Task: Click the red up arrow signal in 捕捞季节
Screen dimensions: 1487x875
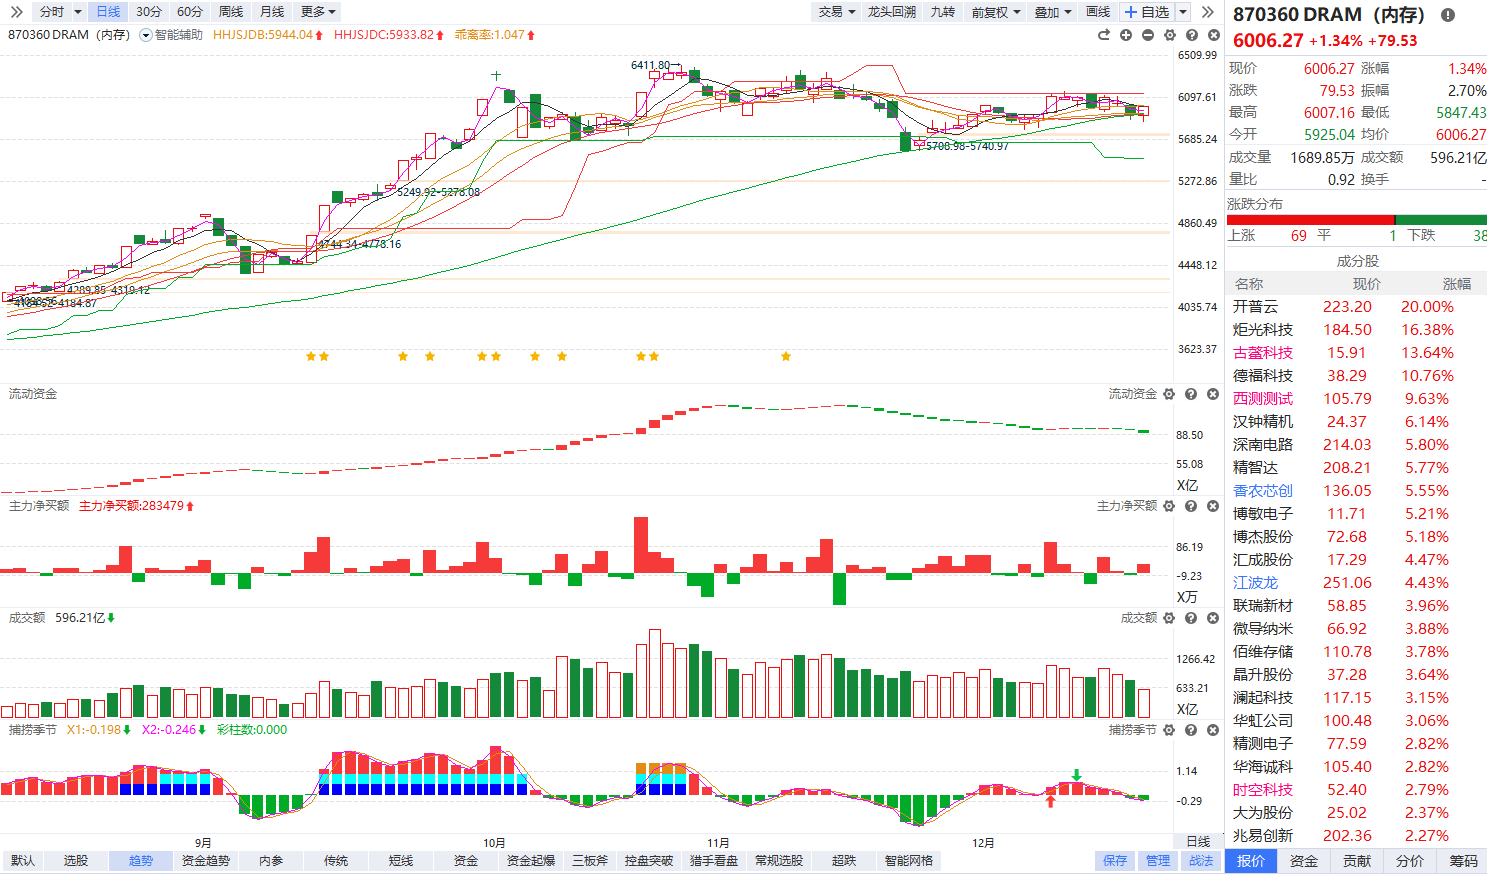Action: (x=1050, y=800)
